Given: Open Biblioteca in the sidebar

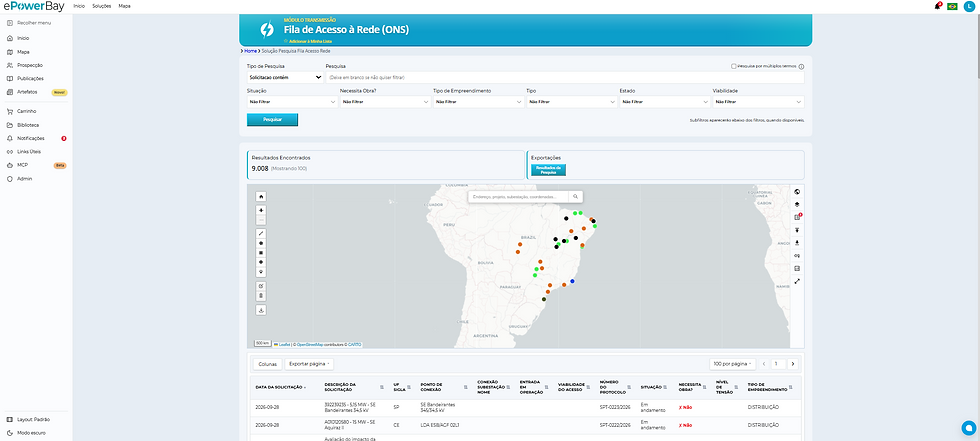Looking at the screenshot, I should [28, 125].
